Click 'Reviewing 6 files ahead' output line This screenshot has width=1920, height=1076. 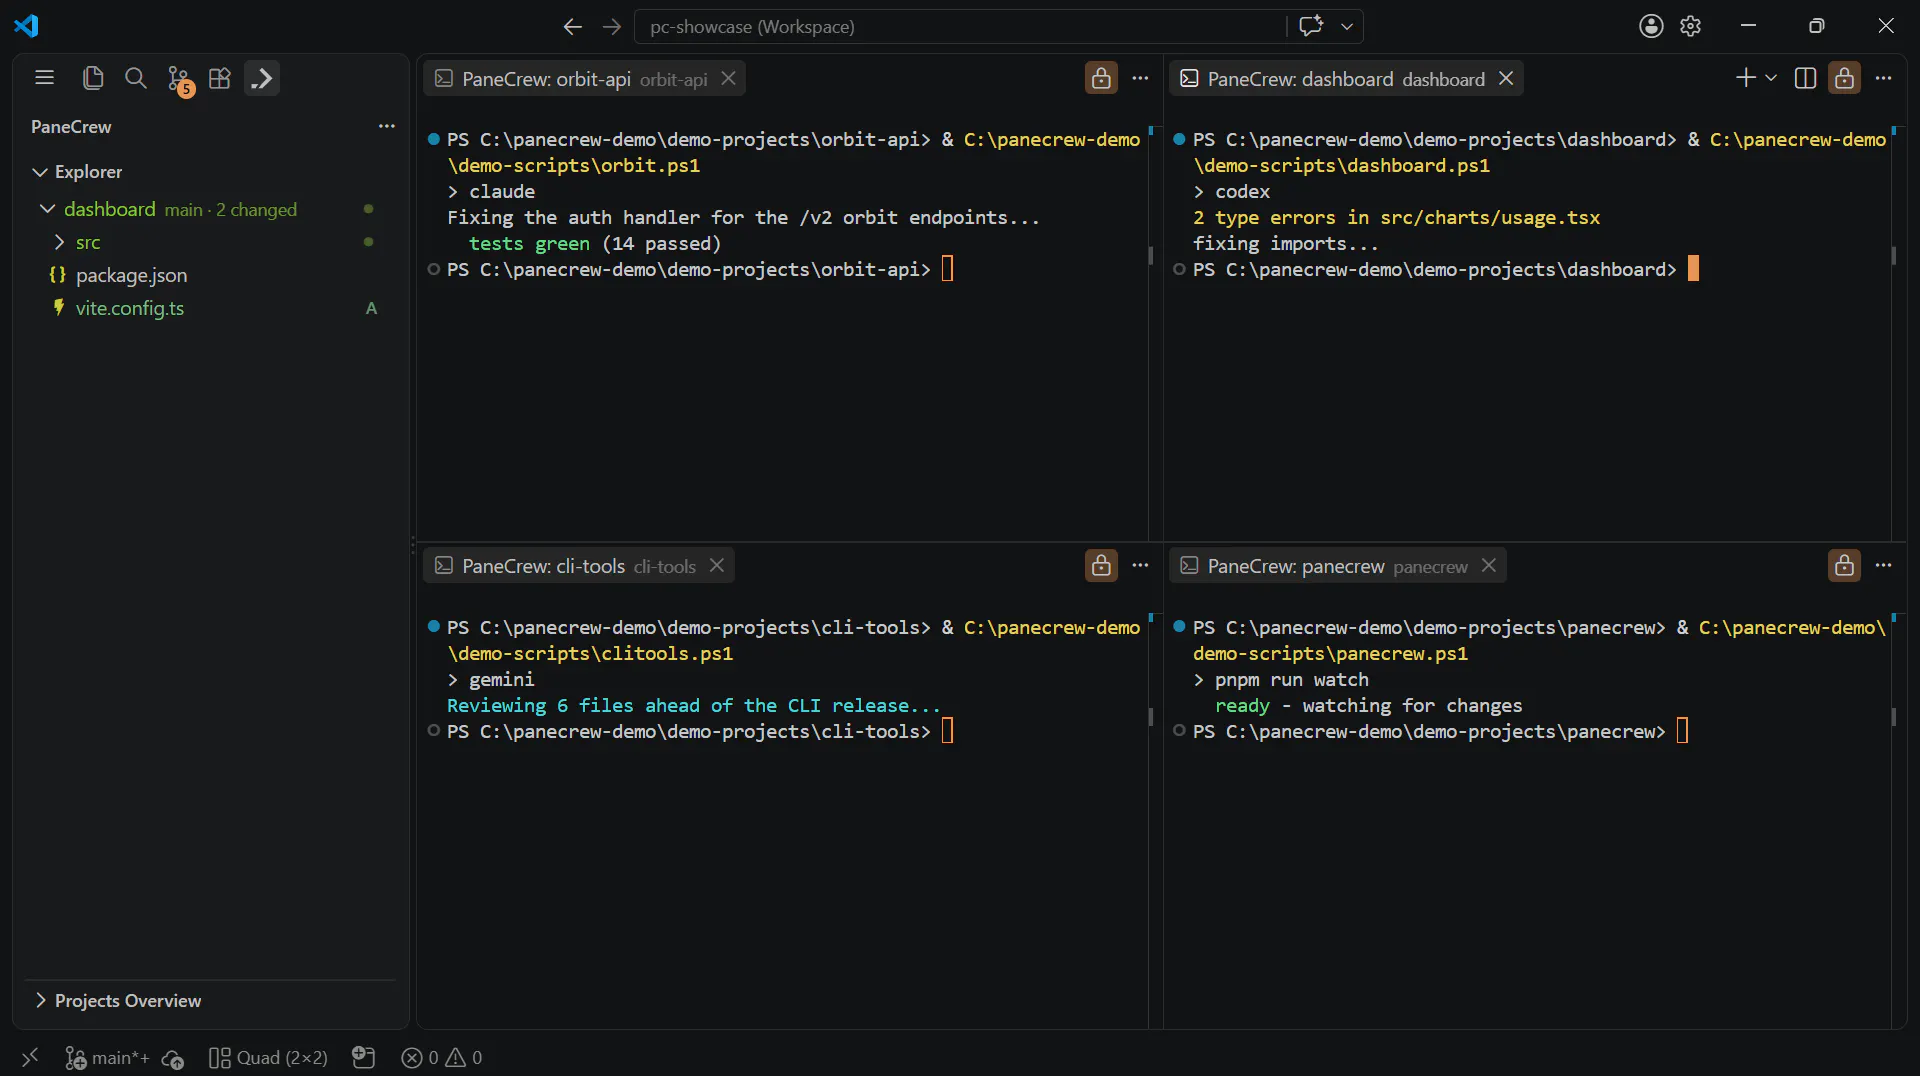pos(693,705)
